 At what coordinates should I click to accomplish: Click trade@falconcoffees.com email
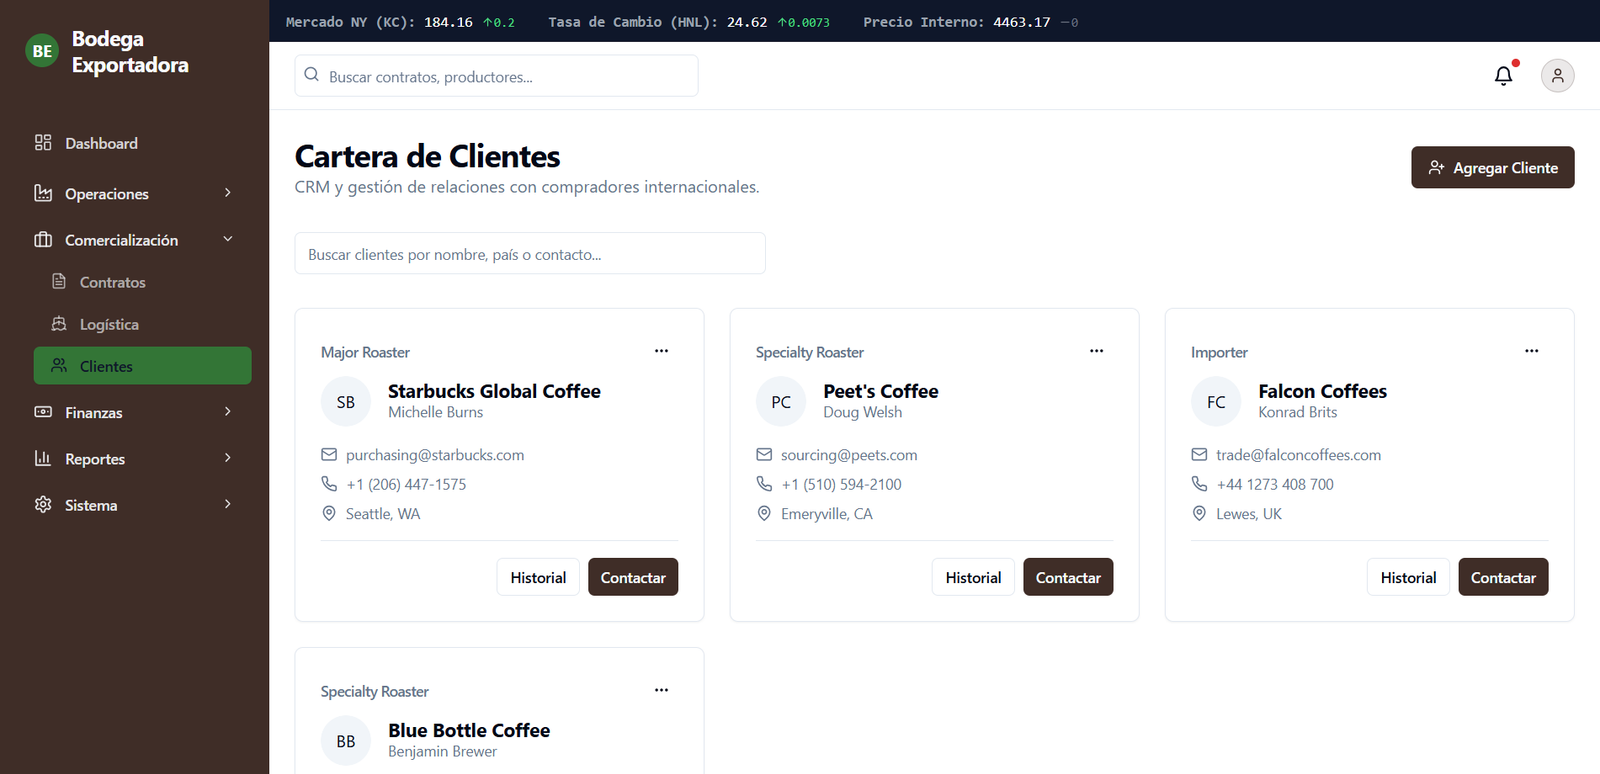(1298, 455)
